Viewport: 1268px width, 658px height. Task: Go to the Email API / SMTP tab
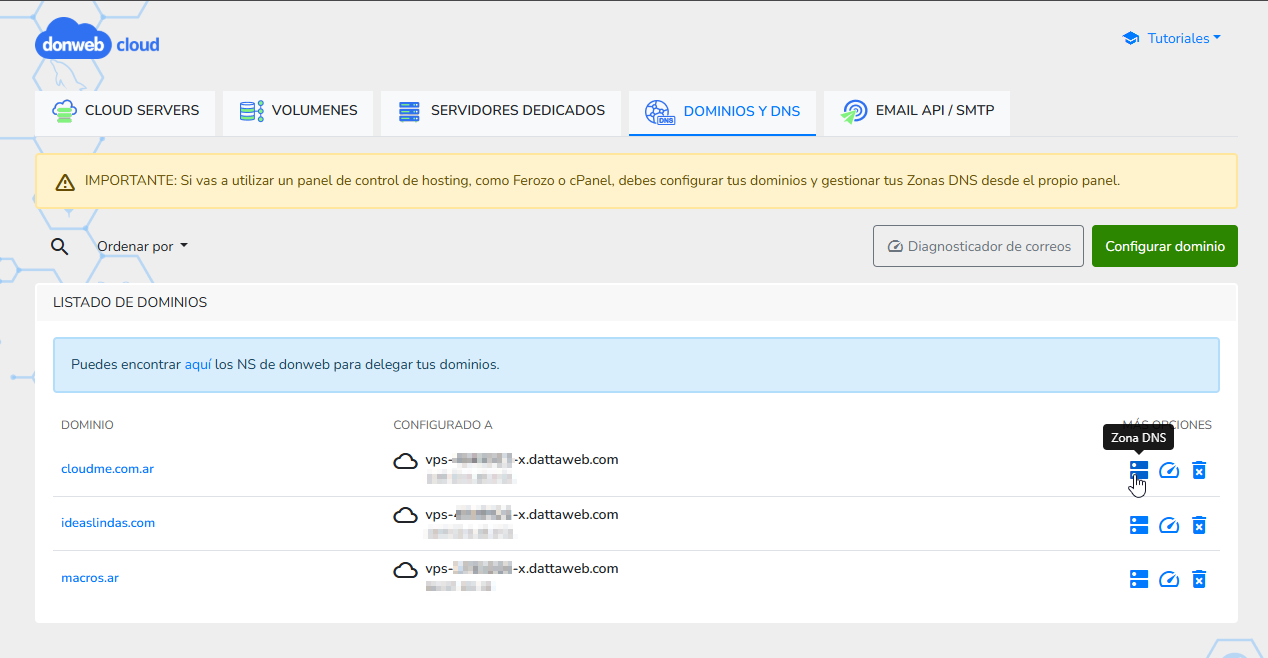click(917, 113)
